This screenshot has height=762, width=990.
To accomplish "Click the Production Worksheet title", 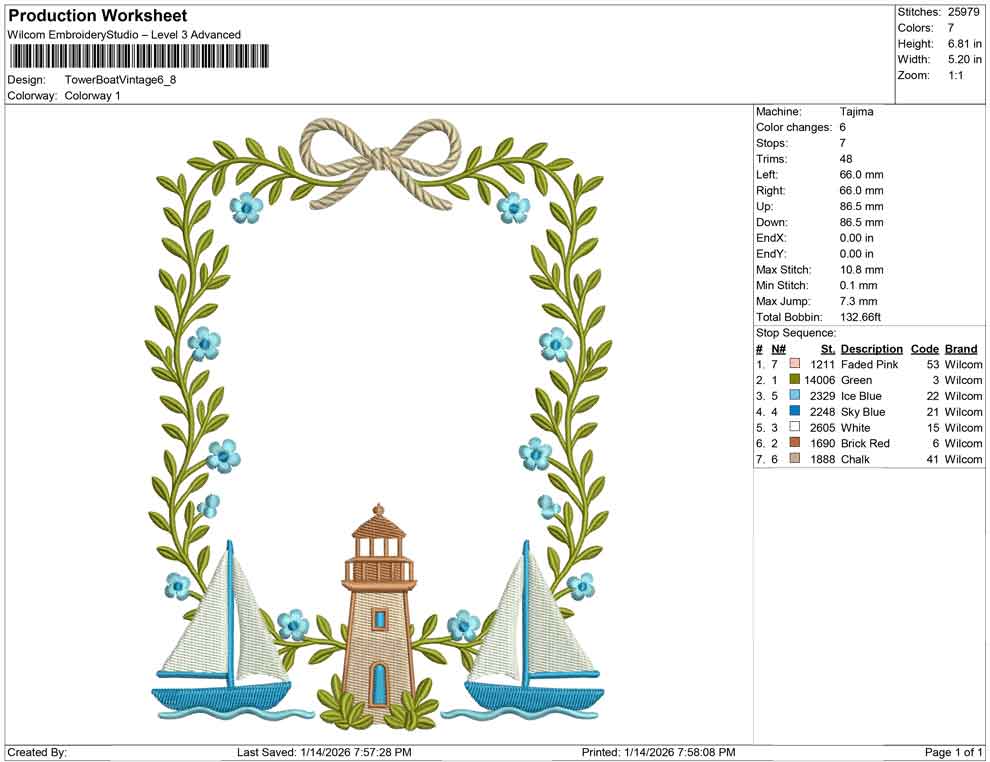I will click(97, 16).
